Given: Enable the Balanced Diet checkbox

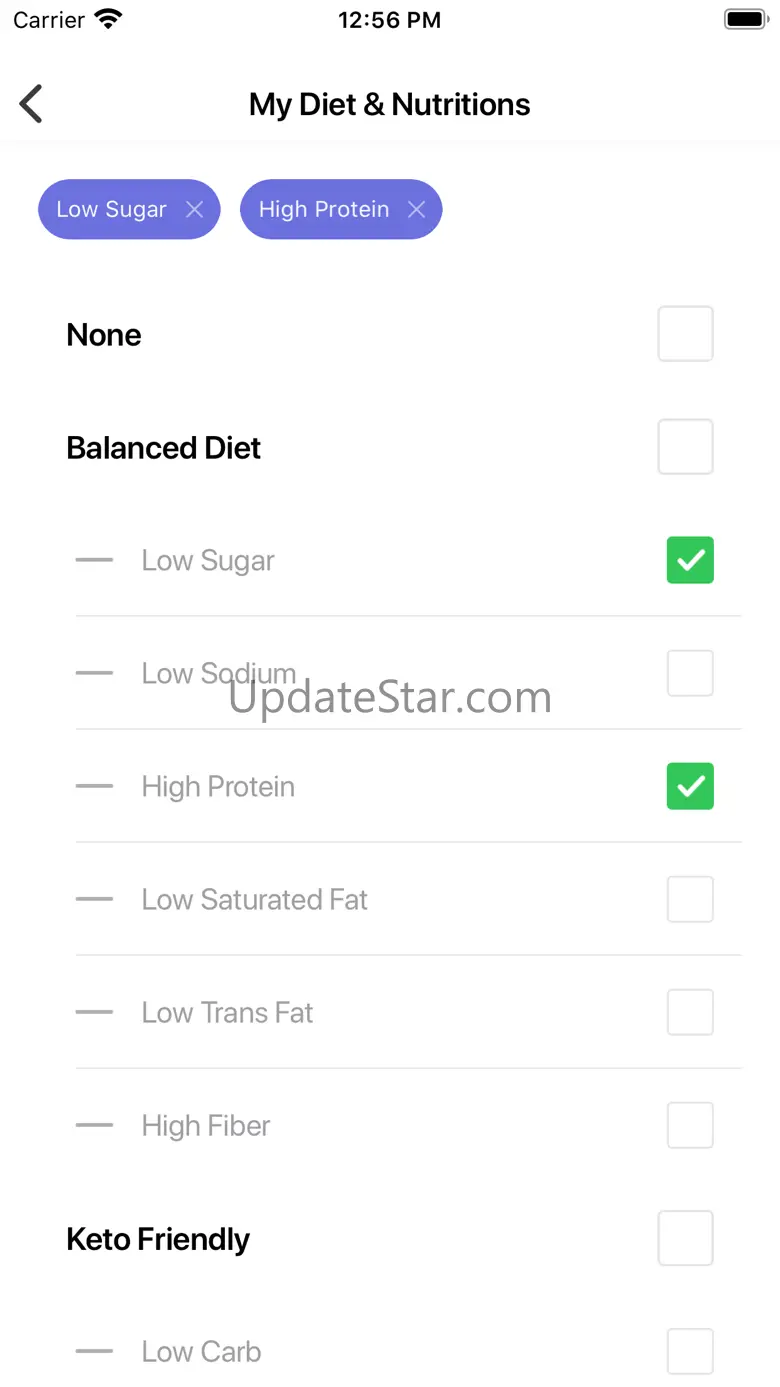Looking at the screenshot, I should 685,447.
